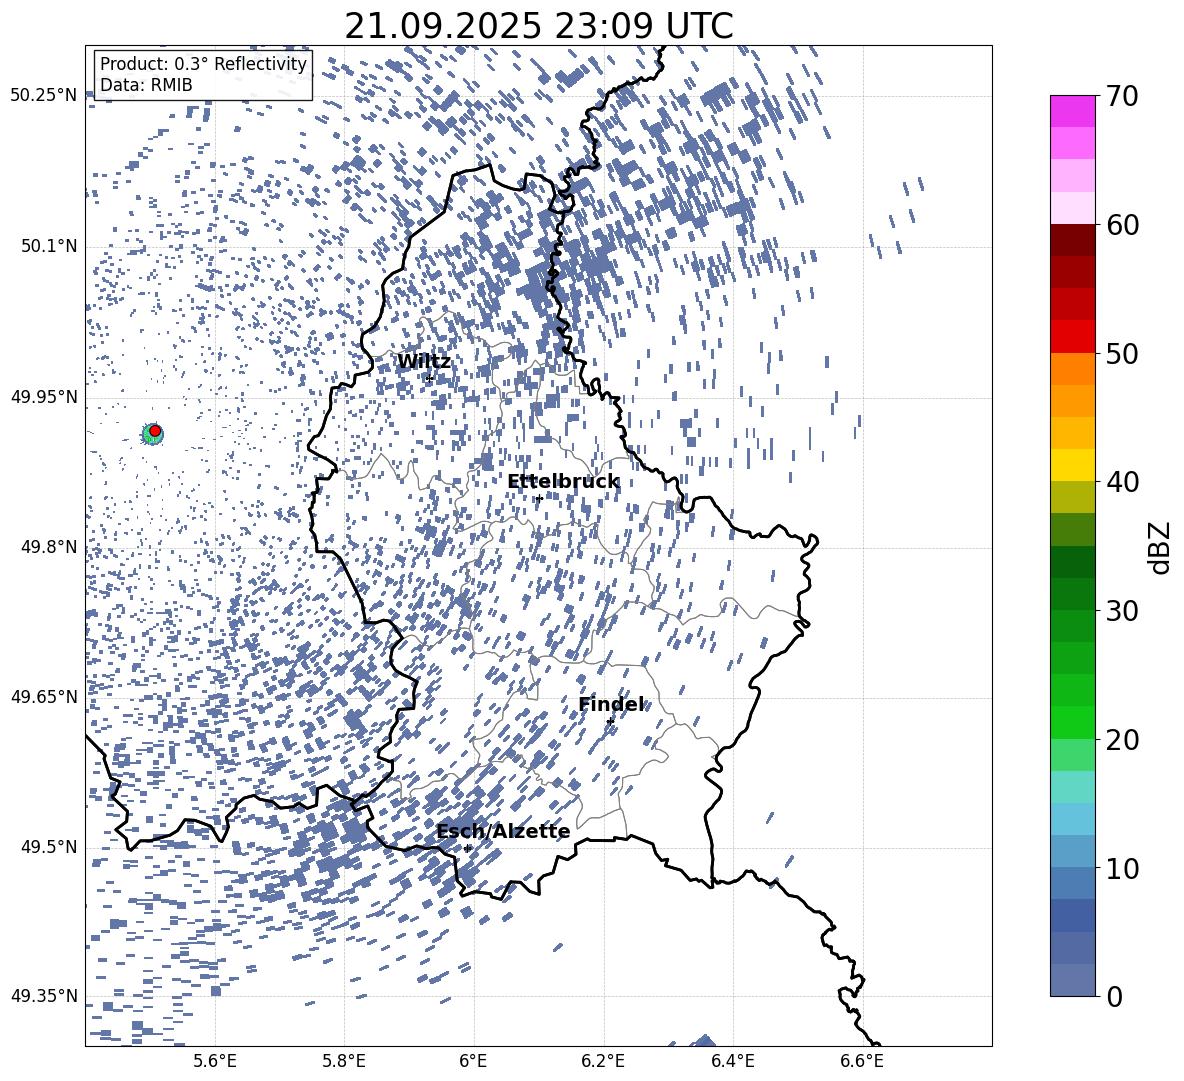Screen dimensions: 1184x1081
Task: Click the Ettelbruck location cross marker
Action: click(538, 498)
